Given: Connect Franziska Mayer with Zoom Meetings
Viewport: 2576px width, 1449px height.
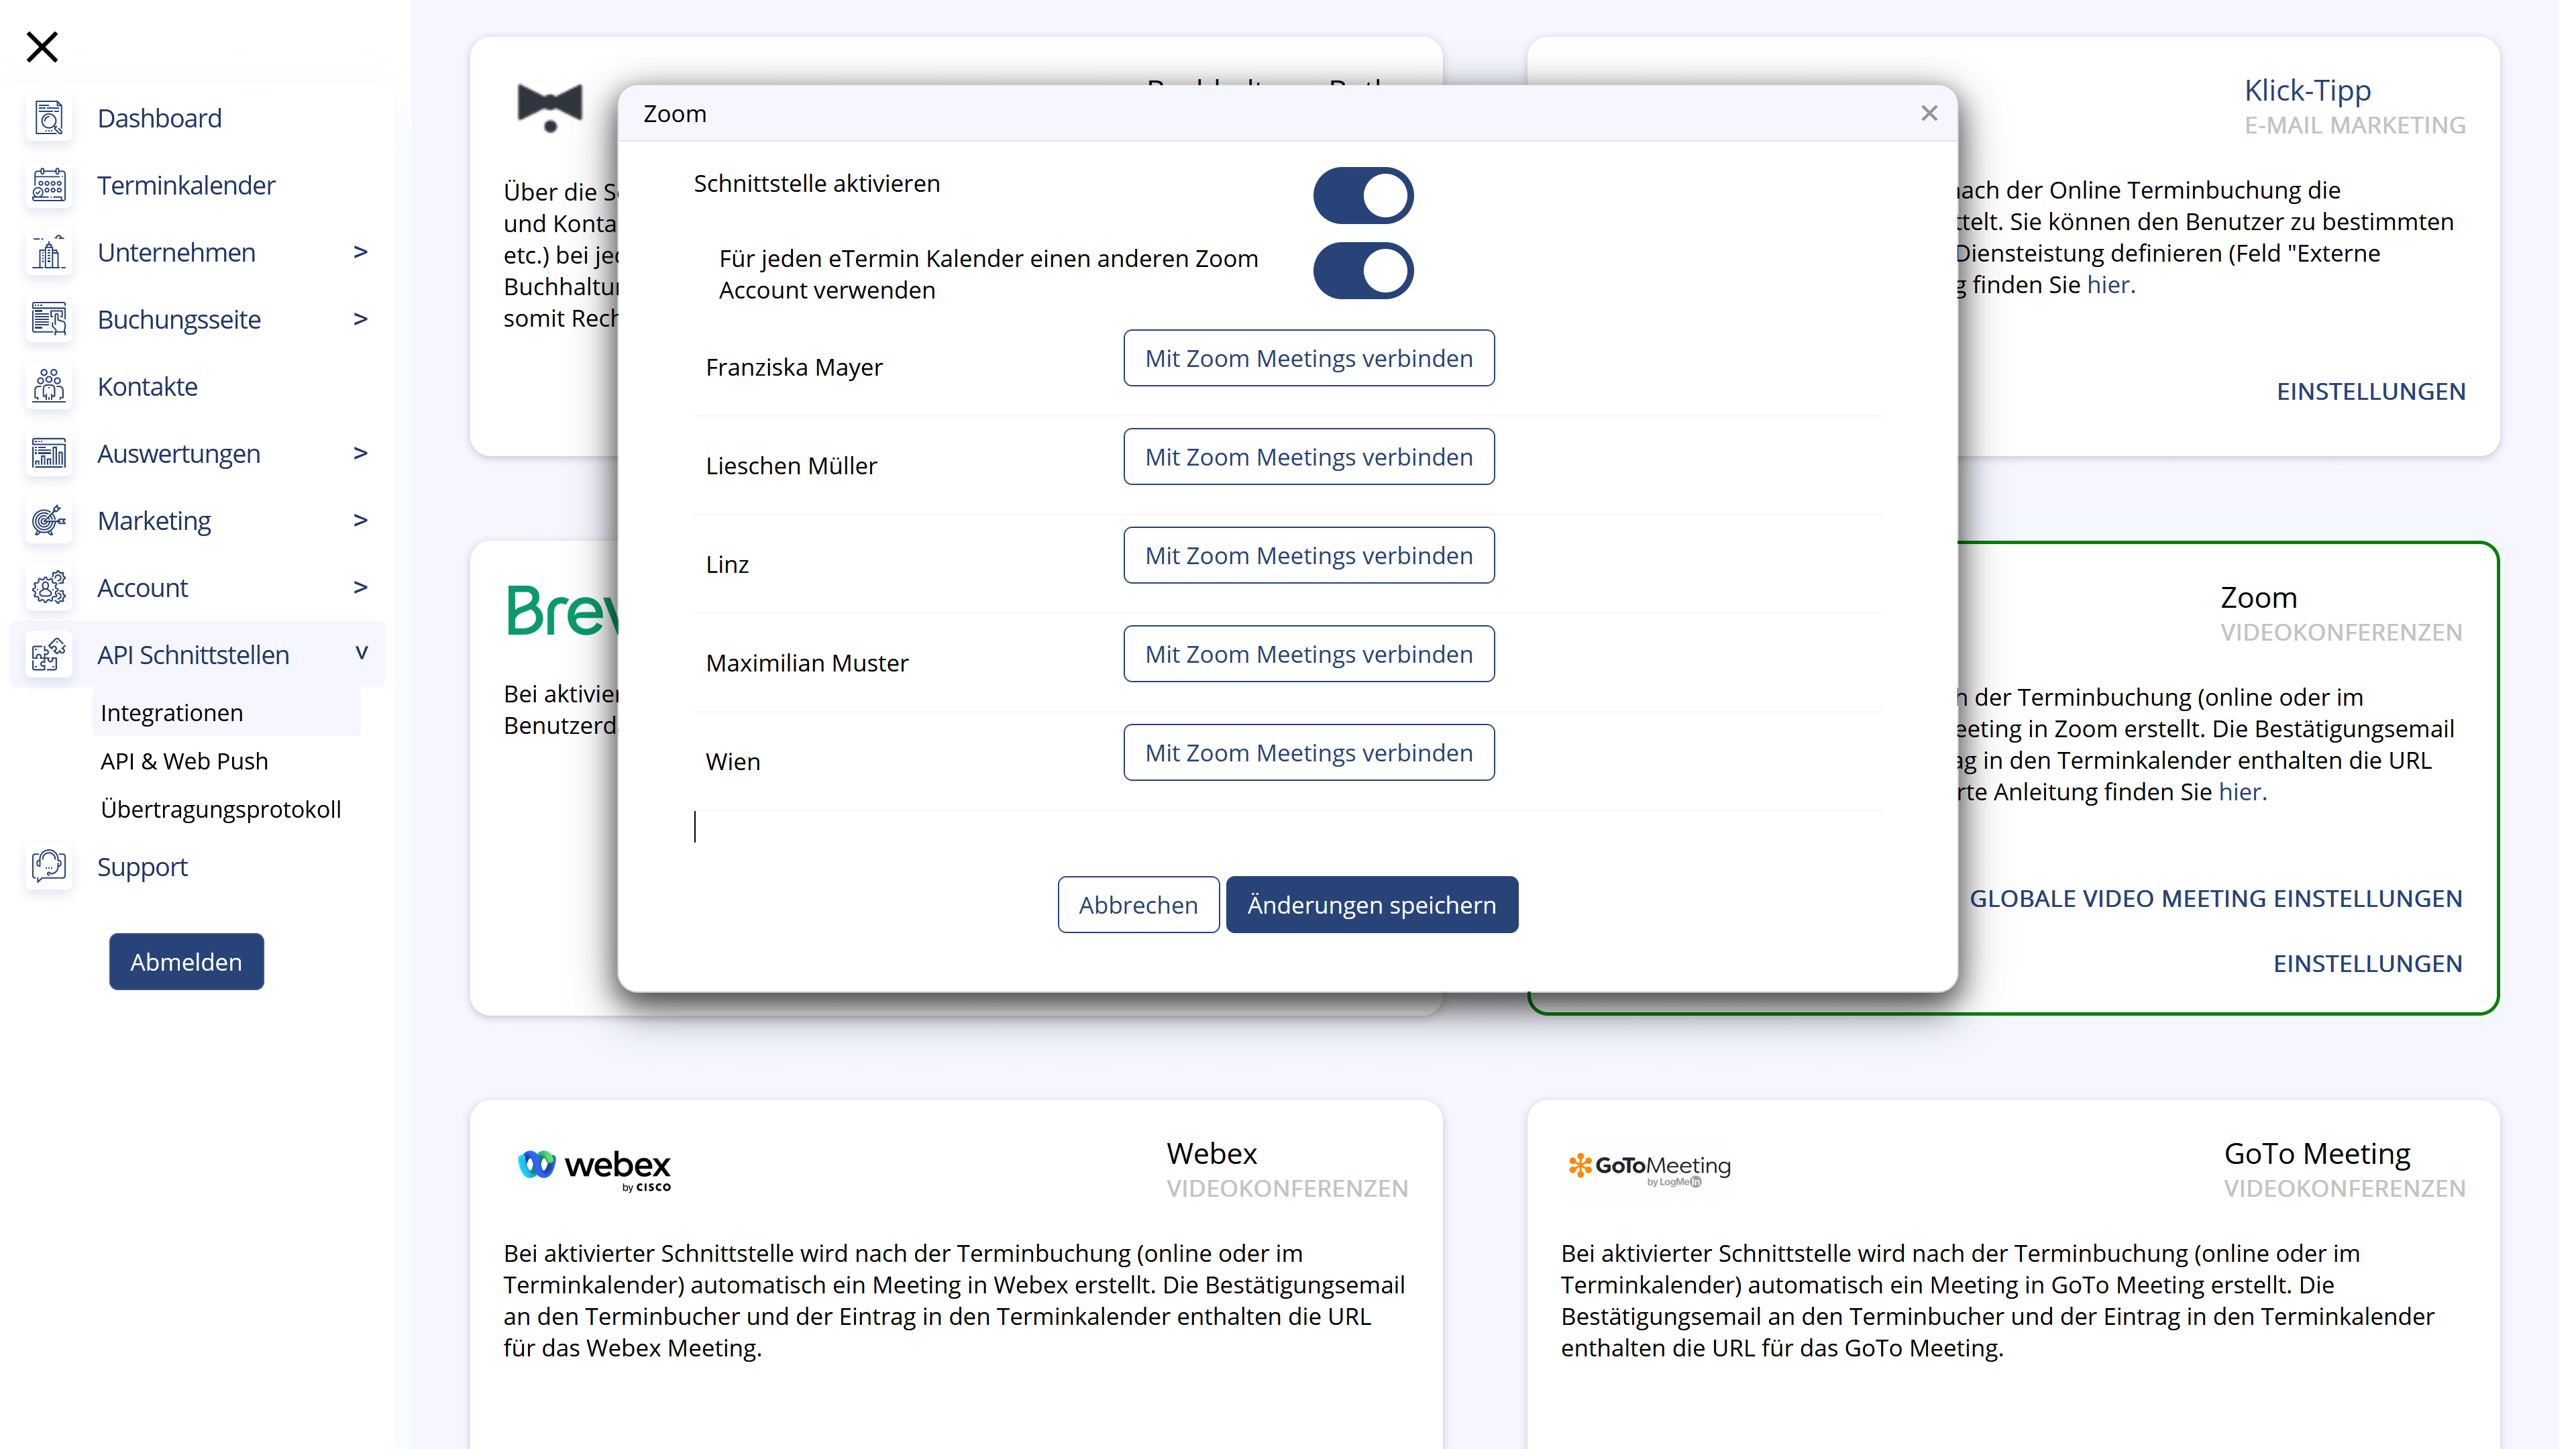Looking at the screenshot, I should coord(1308,358).
